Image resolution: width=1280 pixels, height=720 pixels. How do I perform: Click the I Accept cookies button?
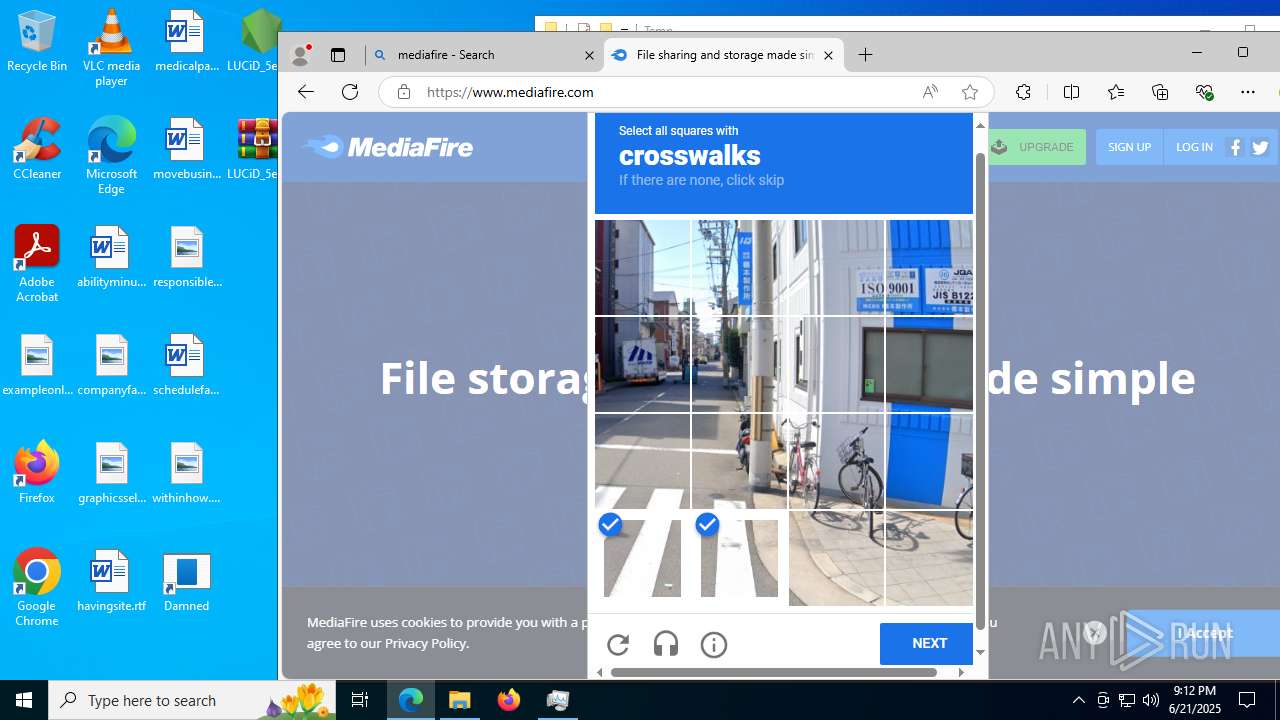[1202, 633]
